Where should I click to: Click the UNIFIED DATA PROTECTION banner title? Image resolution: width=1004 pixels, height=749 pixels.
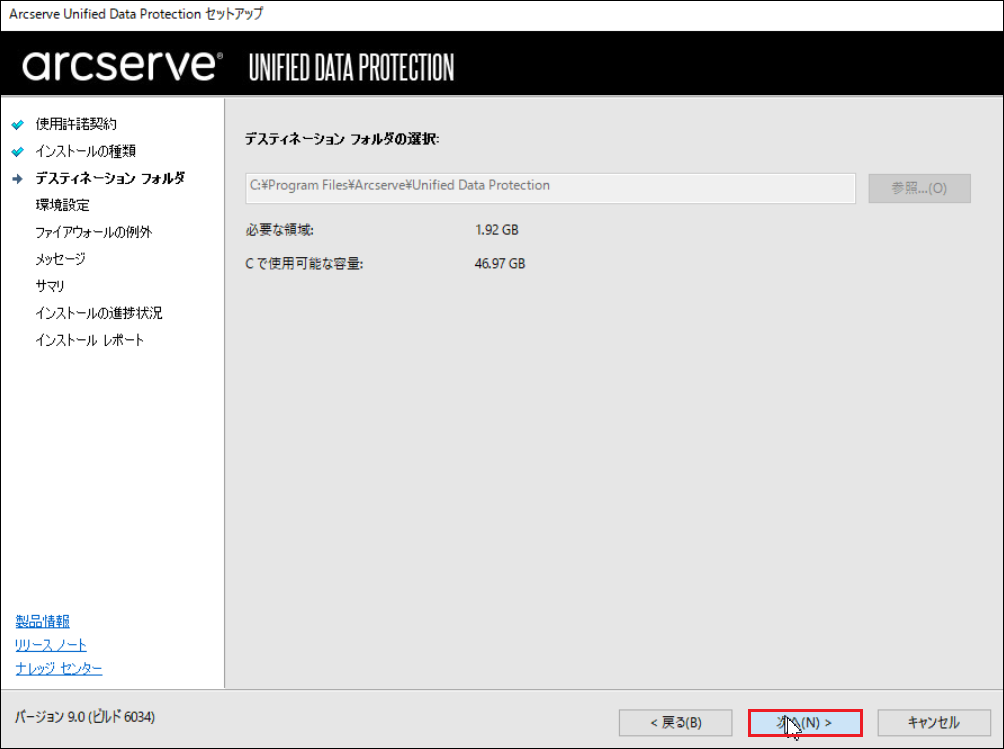(352, 67)
